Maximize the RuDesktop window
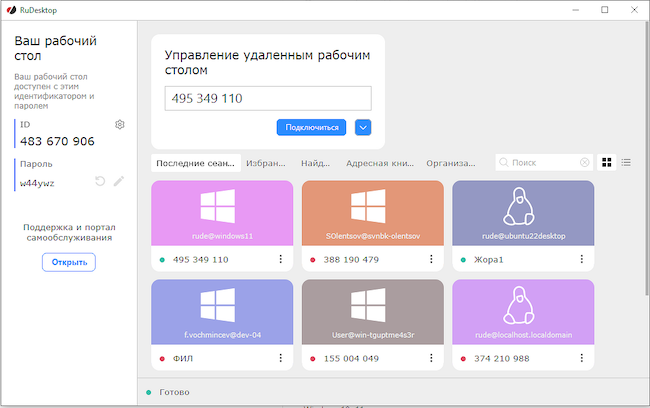This screenshot has width=650, height=408. 605,10
